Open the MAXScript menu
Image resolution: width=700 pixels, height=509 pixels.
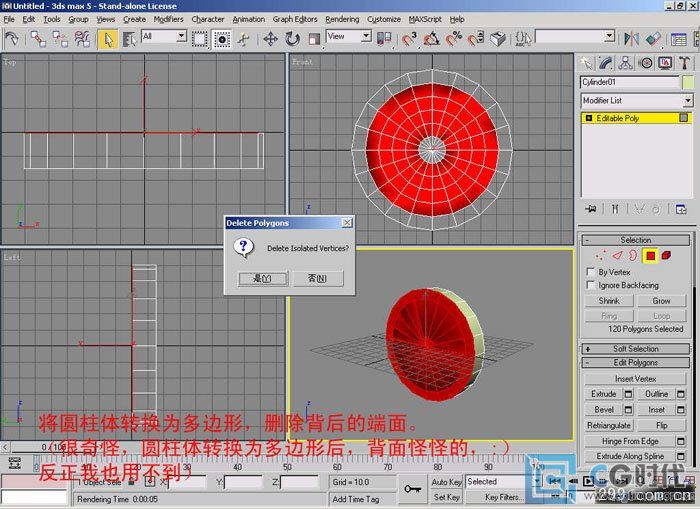(x=425, y=19)
